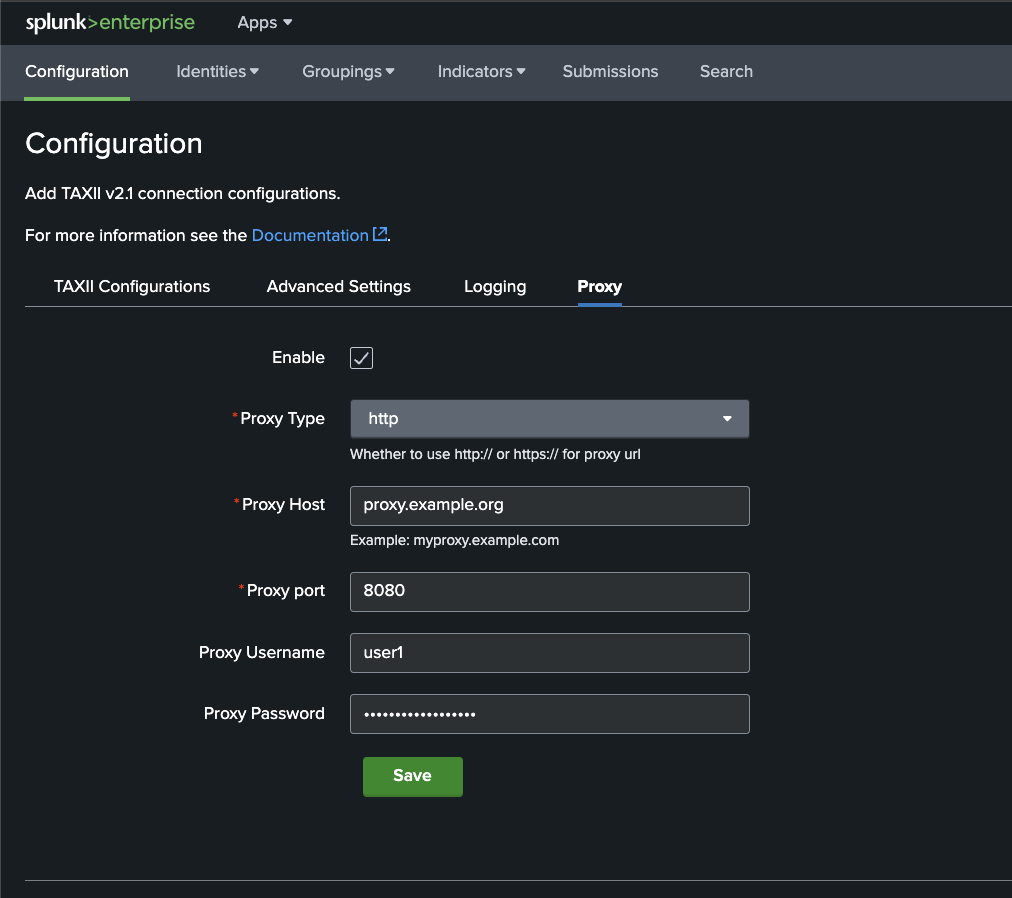This screenshot has height=898, width=1012.
Task: Switch to the Logging tab
Action: tap(494, 286)
